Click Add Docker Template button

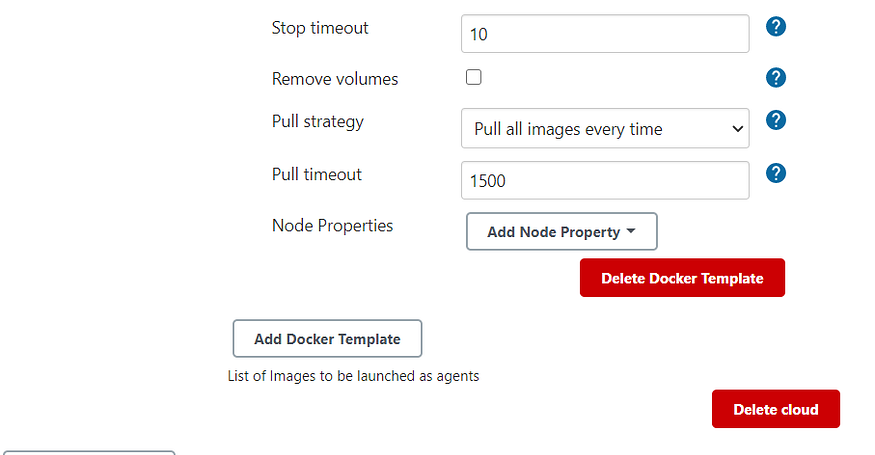(328, 338)
